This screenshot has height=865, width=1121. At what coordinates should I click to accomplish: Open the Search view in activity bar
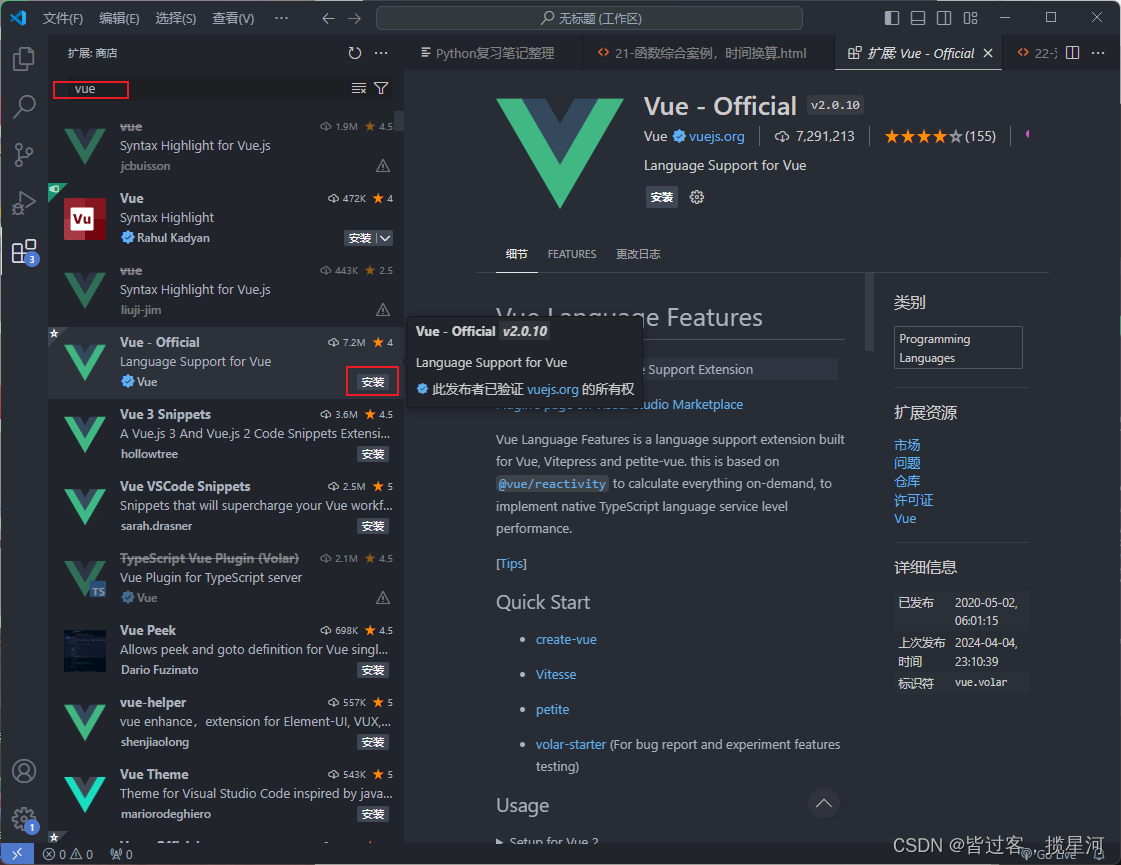click(x=24, y=107)
